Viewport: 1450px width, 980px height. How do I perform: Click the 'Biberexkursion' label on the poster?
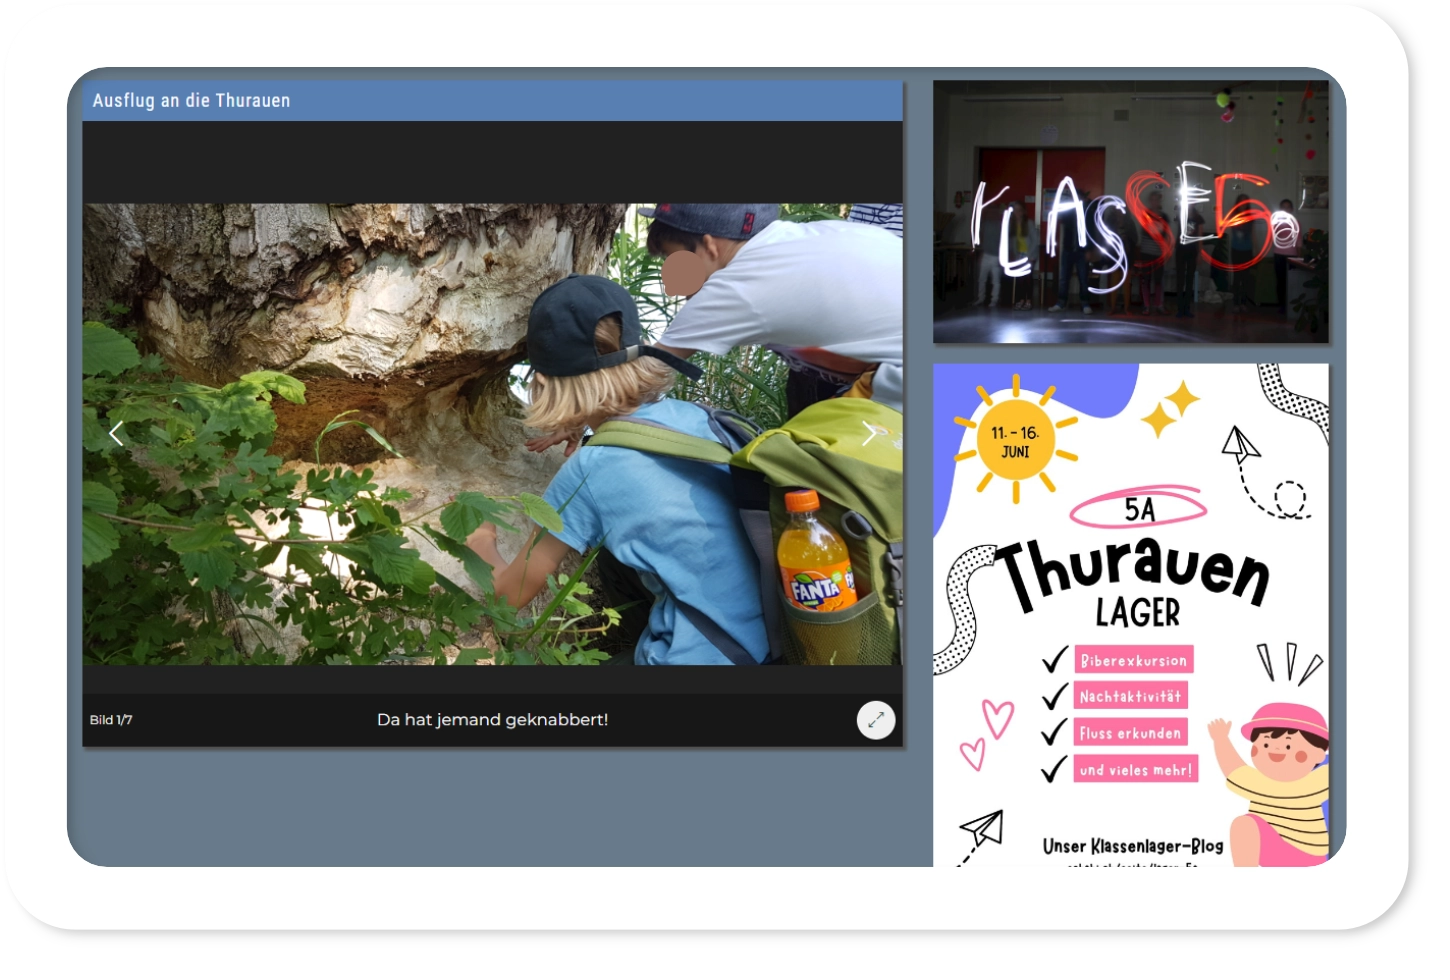(x=1134, y=661)
